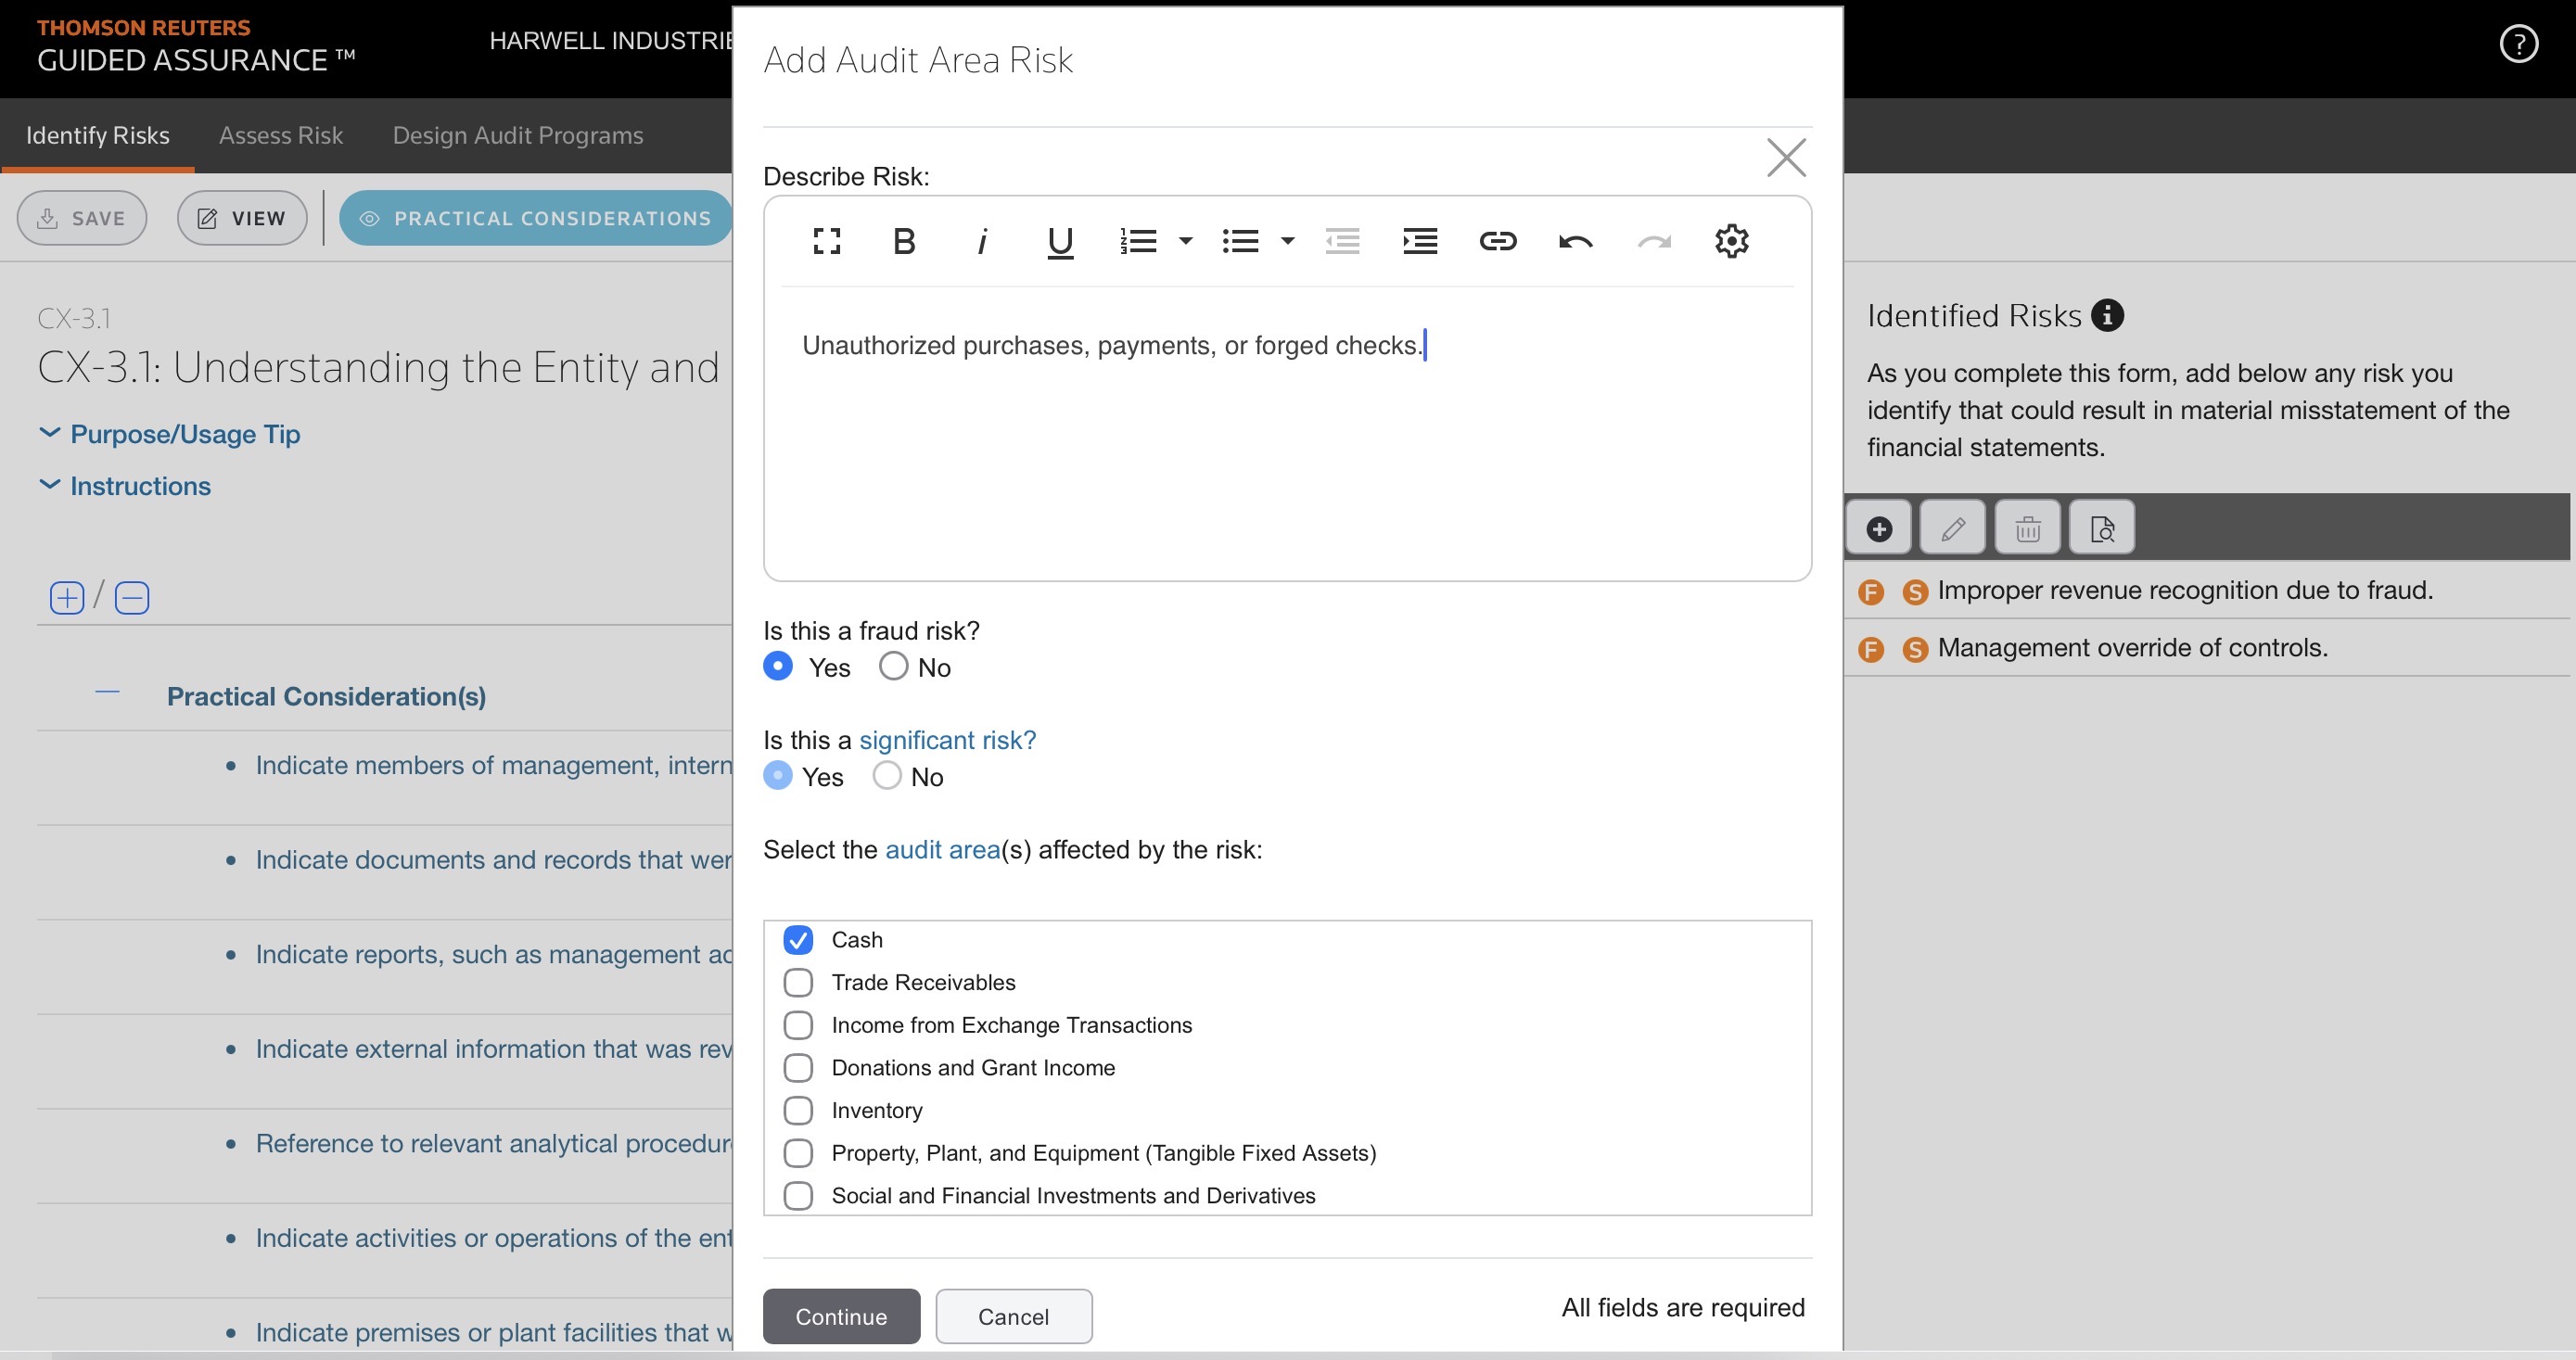Apply italic formatting in editor toolbar
The height and width of the screenshot is (1360, 2576).
(x=982, y=241)
